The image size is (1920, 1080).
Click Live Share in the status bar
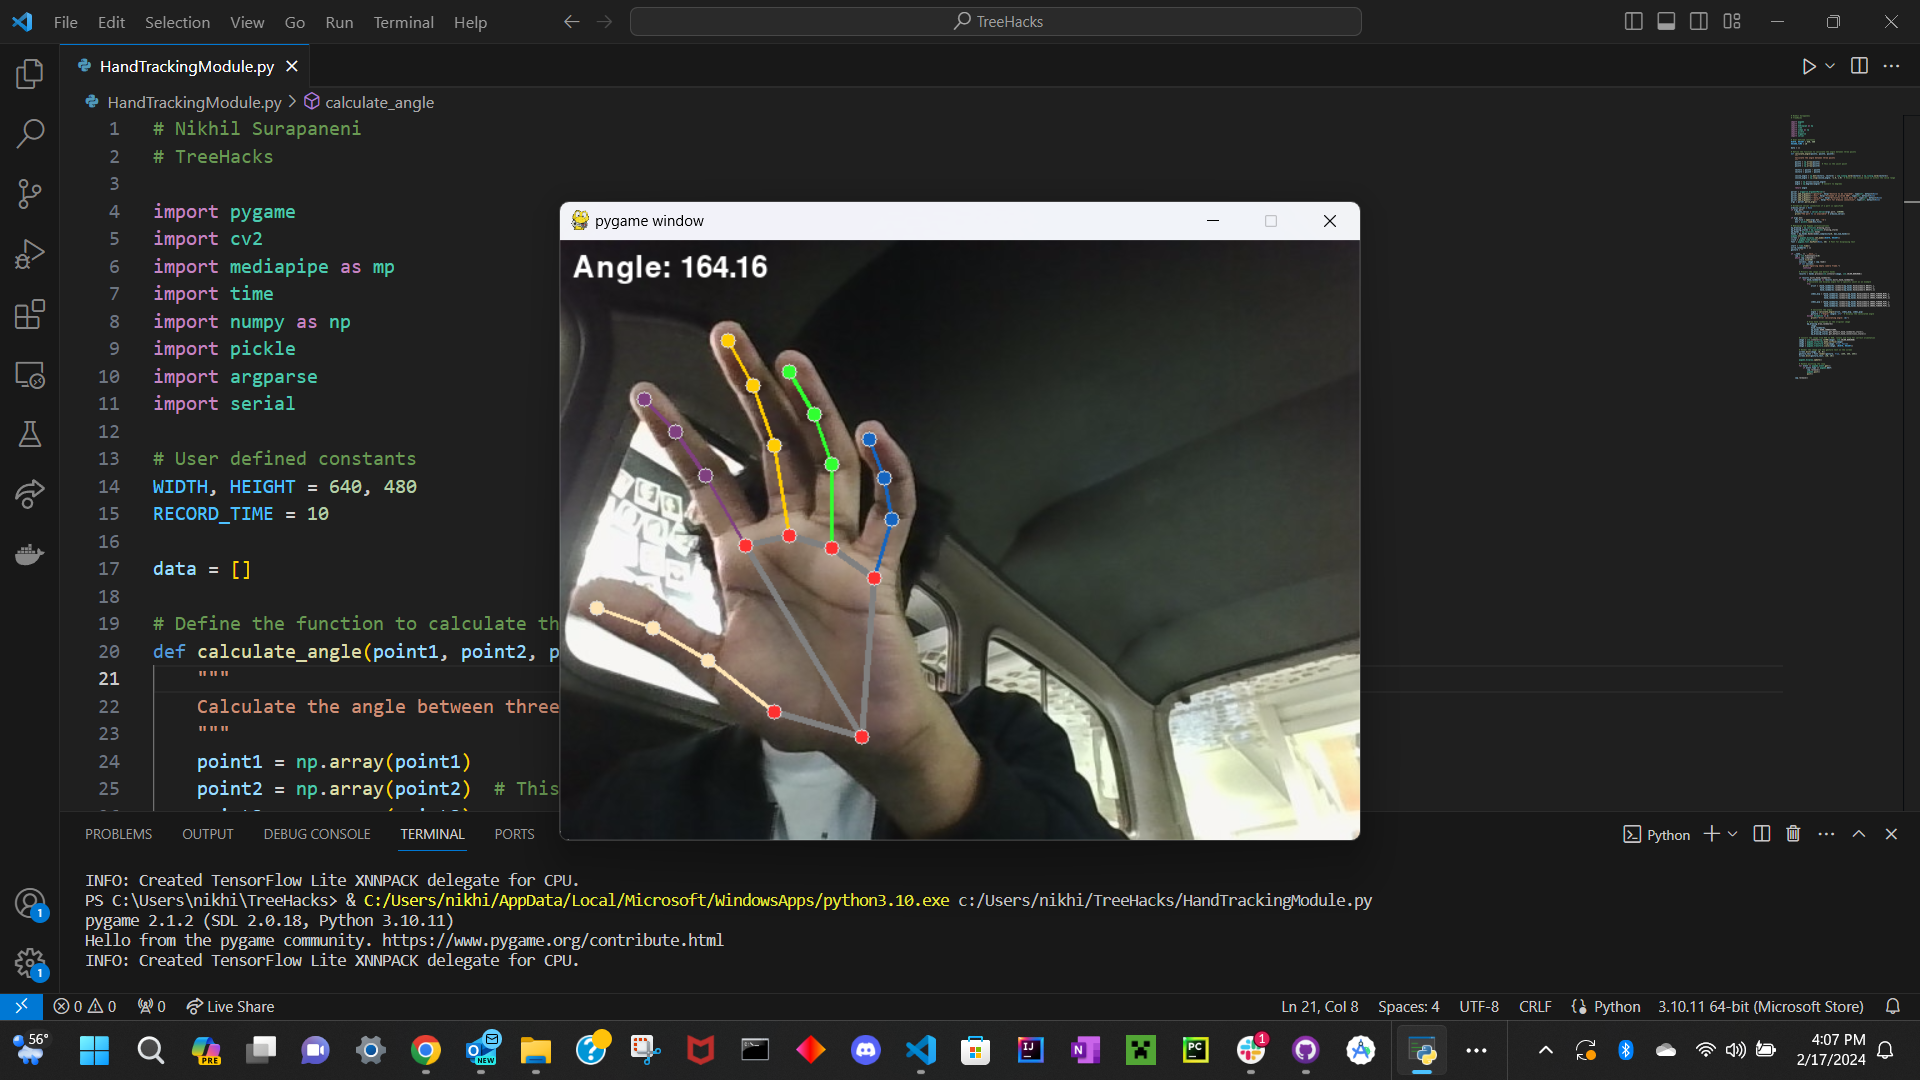point(231,1006)
